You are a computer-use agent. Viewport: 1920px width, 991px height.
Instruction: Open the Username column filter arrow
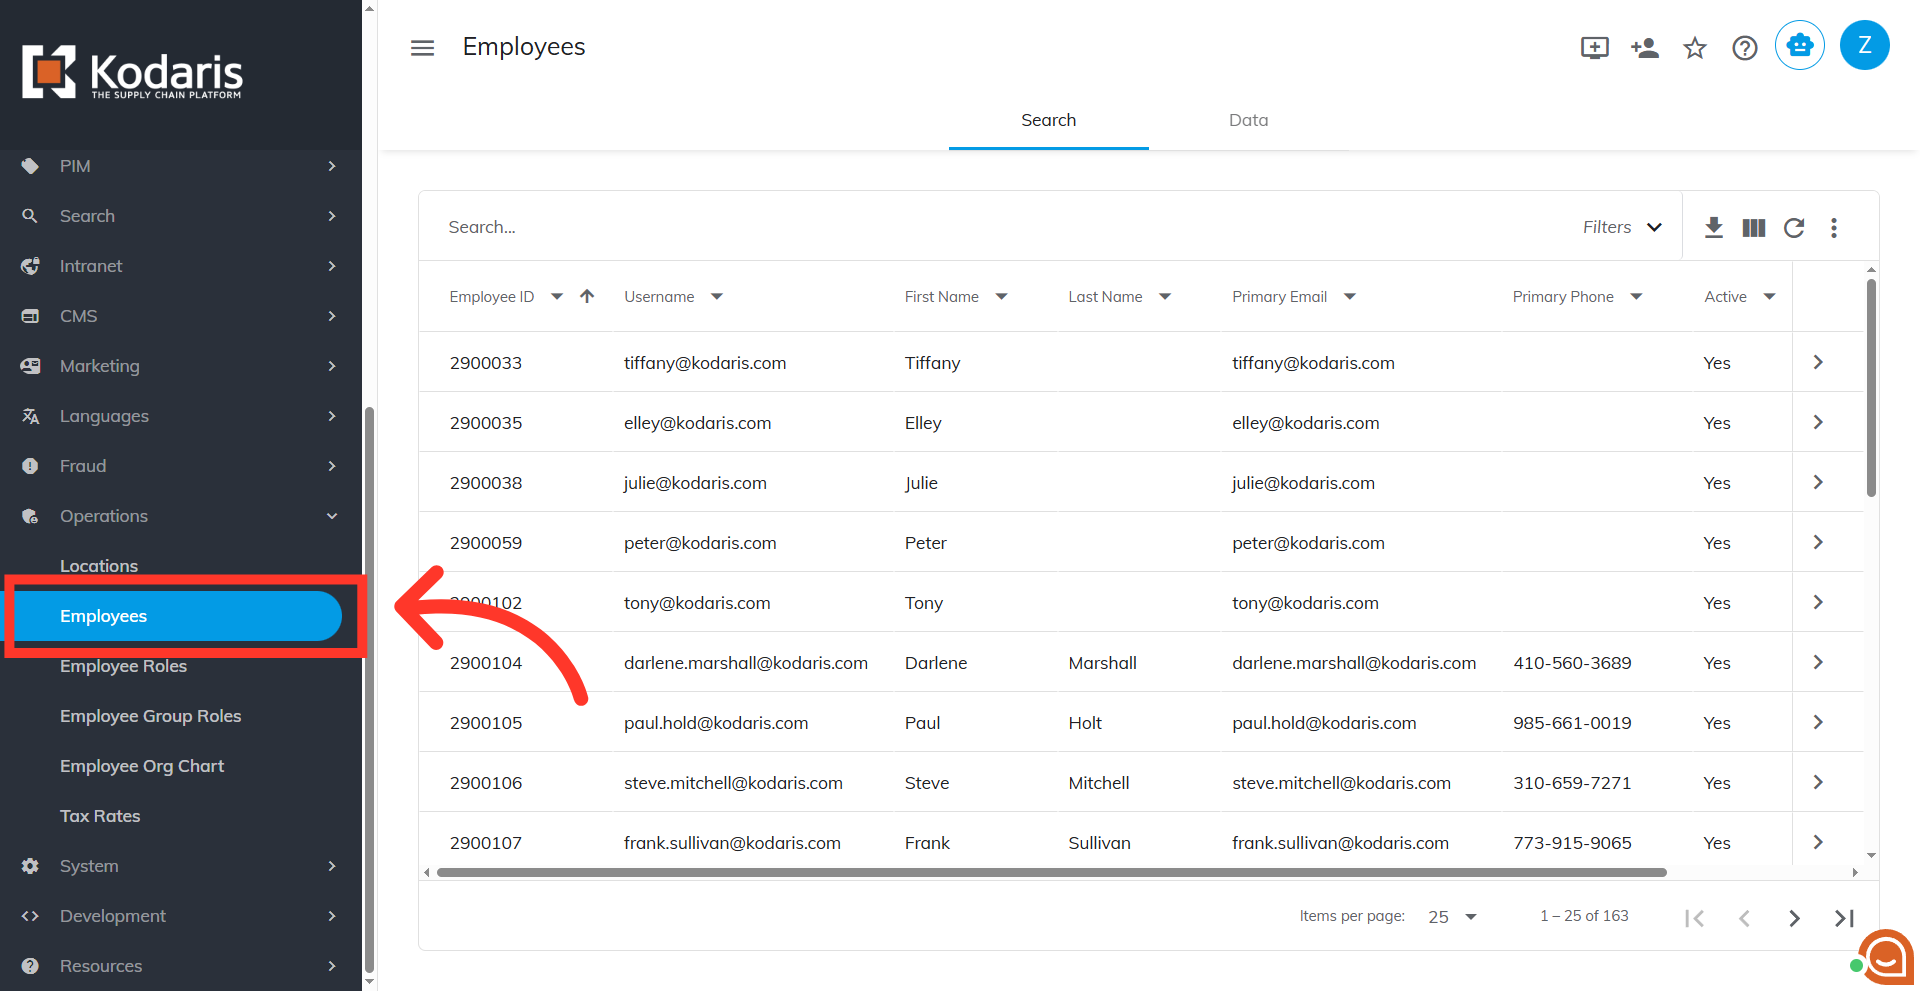click(717, 296)
